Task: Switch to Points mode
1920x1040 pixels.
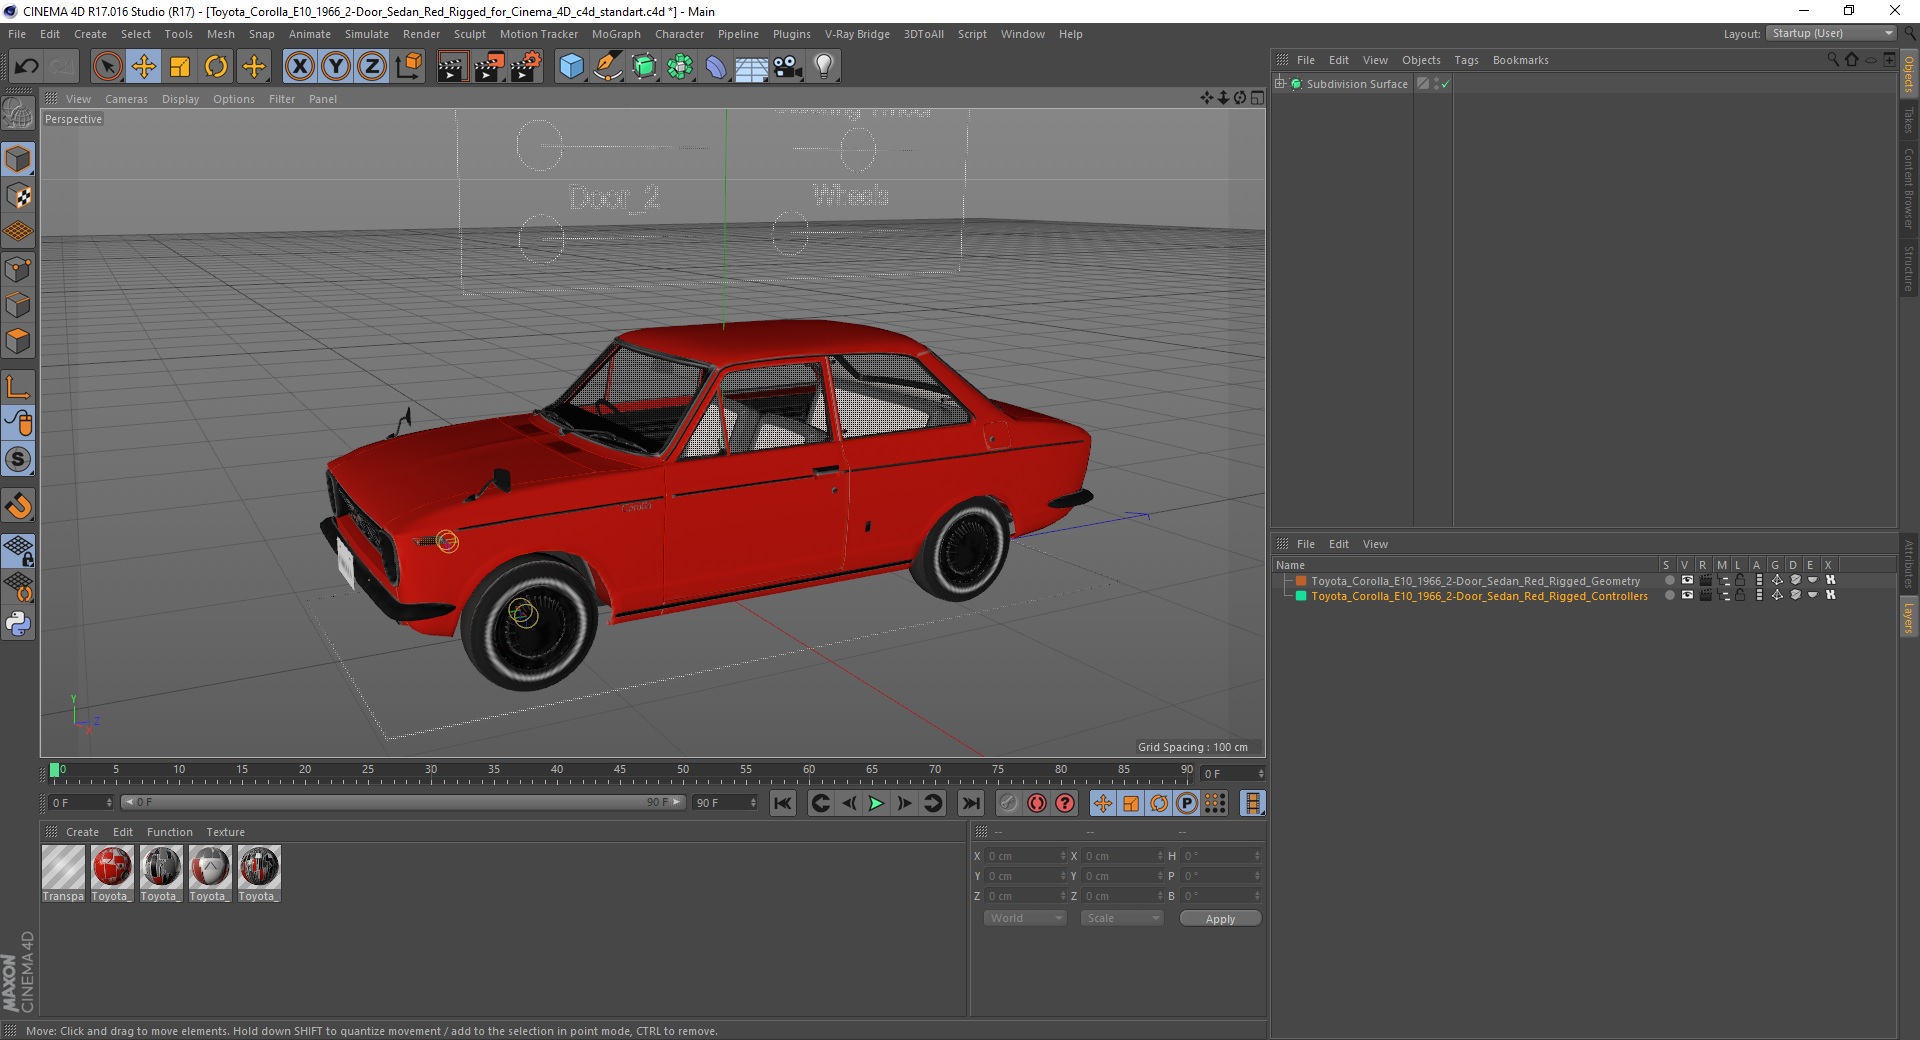Action: coord(18,269)
